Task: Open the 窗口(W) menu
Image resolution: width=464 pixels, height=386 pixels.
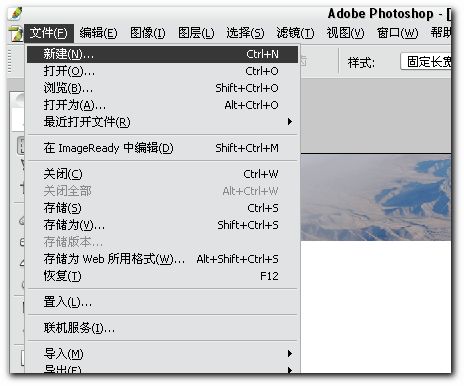Action: click(x=397, y=33)
